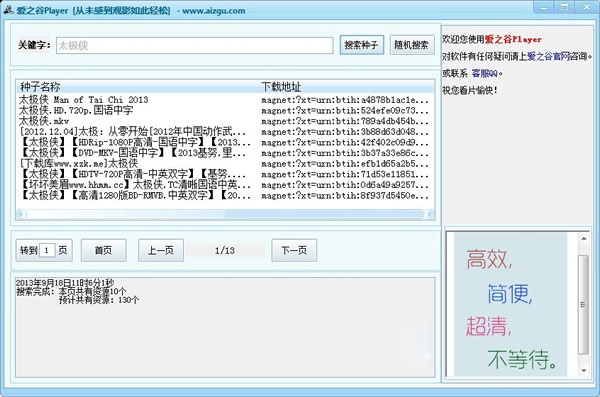This screenshot has height=397, width=600.
Task: Maximize the 爱之谷Player window
Action: [564, 7]
